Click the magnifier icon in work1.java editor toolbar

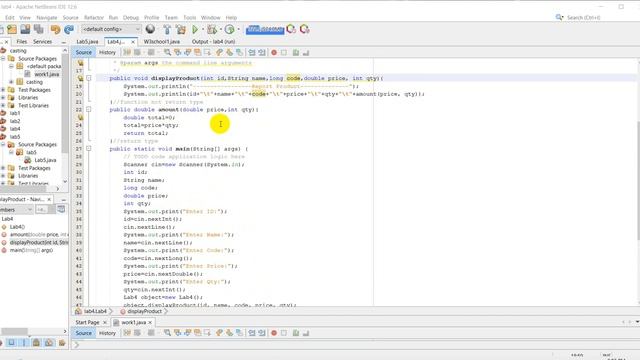coord(167,333)
